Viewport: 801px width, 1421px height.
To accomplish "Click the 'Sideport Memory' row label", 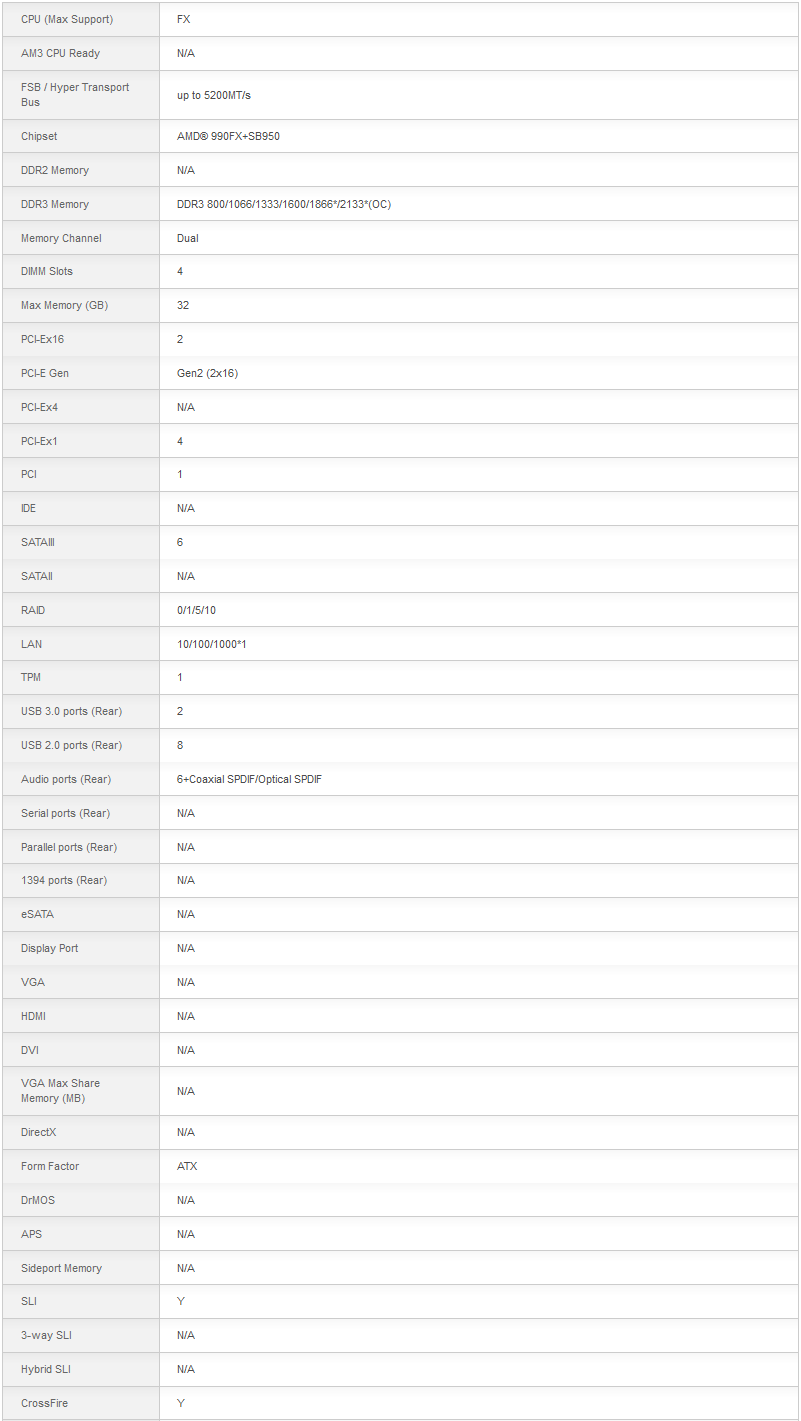I will pyautogui.click(x=61, y=1268).
